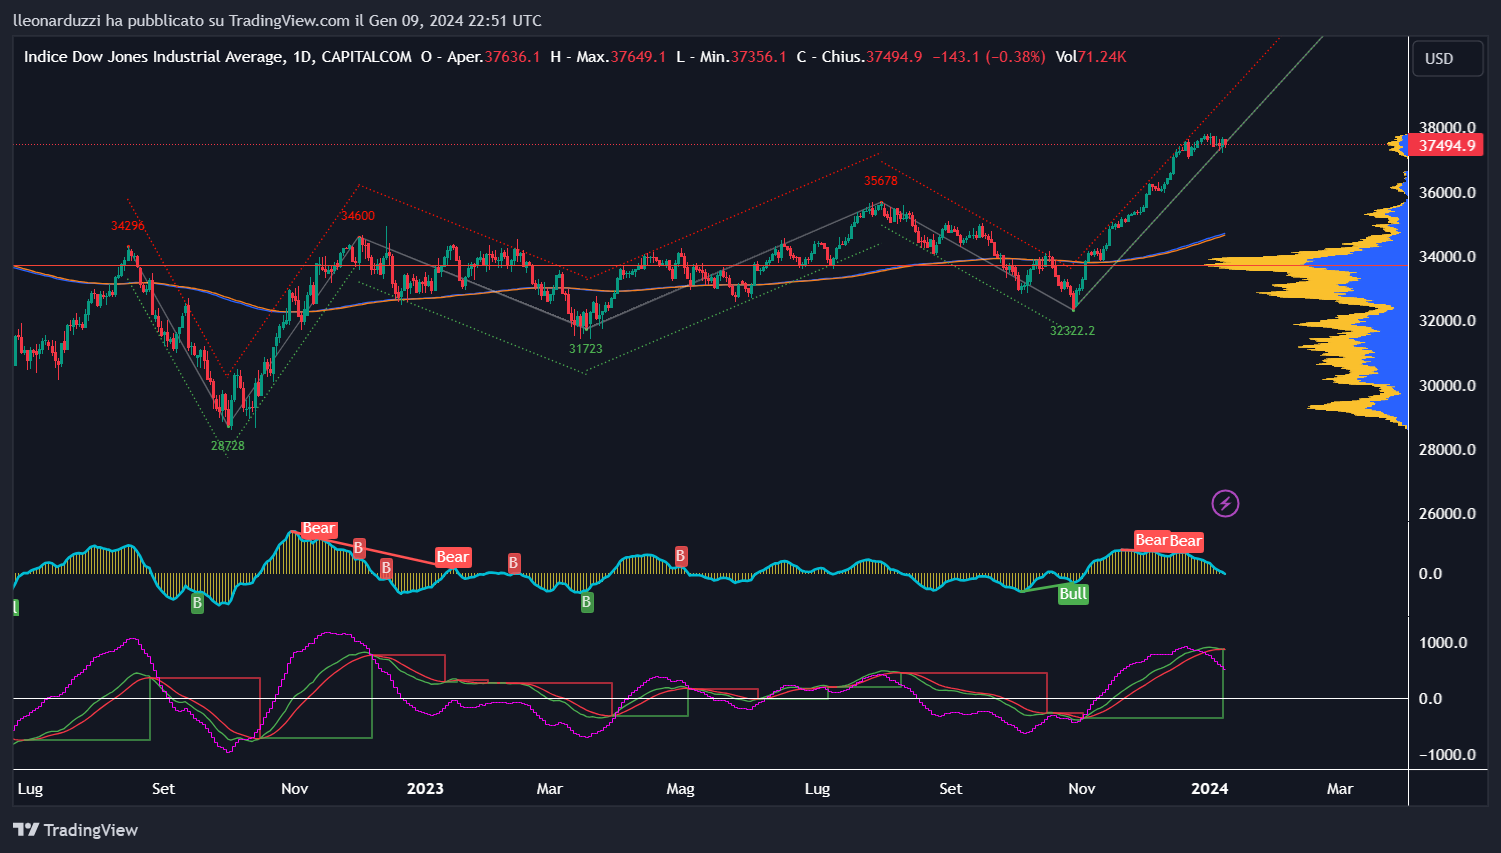Click the Nov label near 2024 on time axis
This screenshot has height=853, width=1501.
pos(1082,789)
